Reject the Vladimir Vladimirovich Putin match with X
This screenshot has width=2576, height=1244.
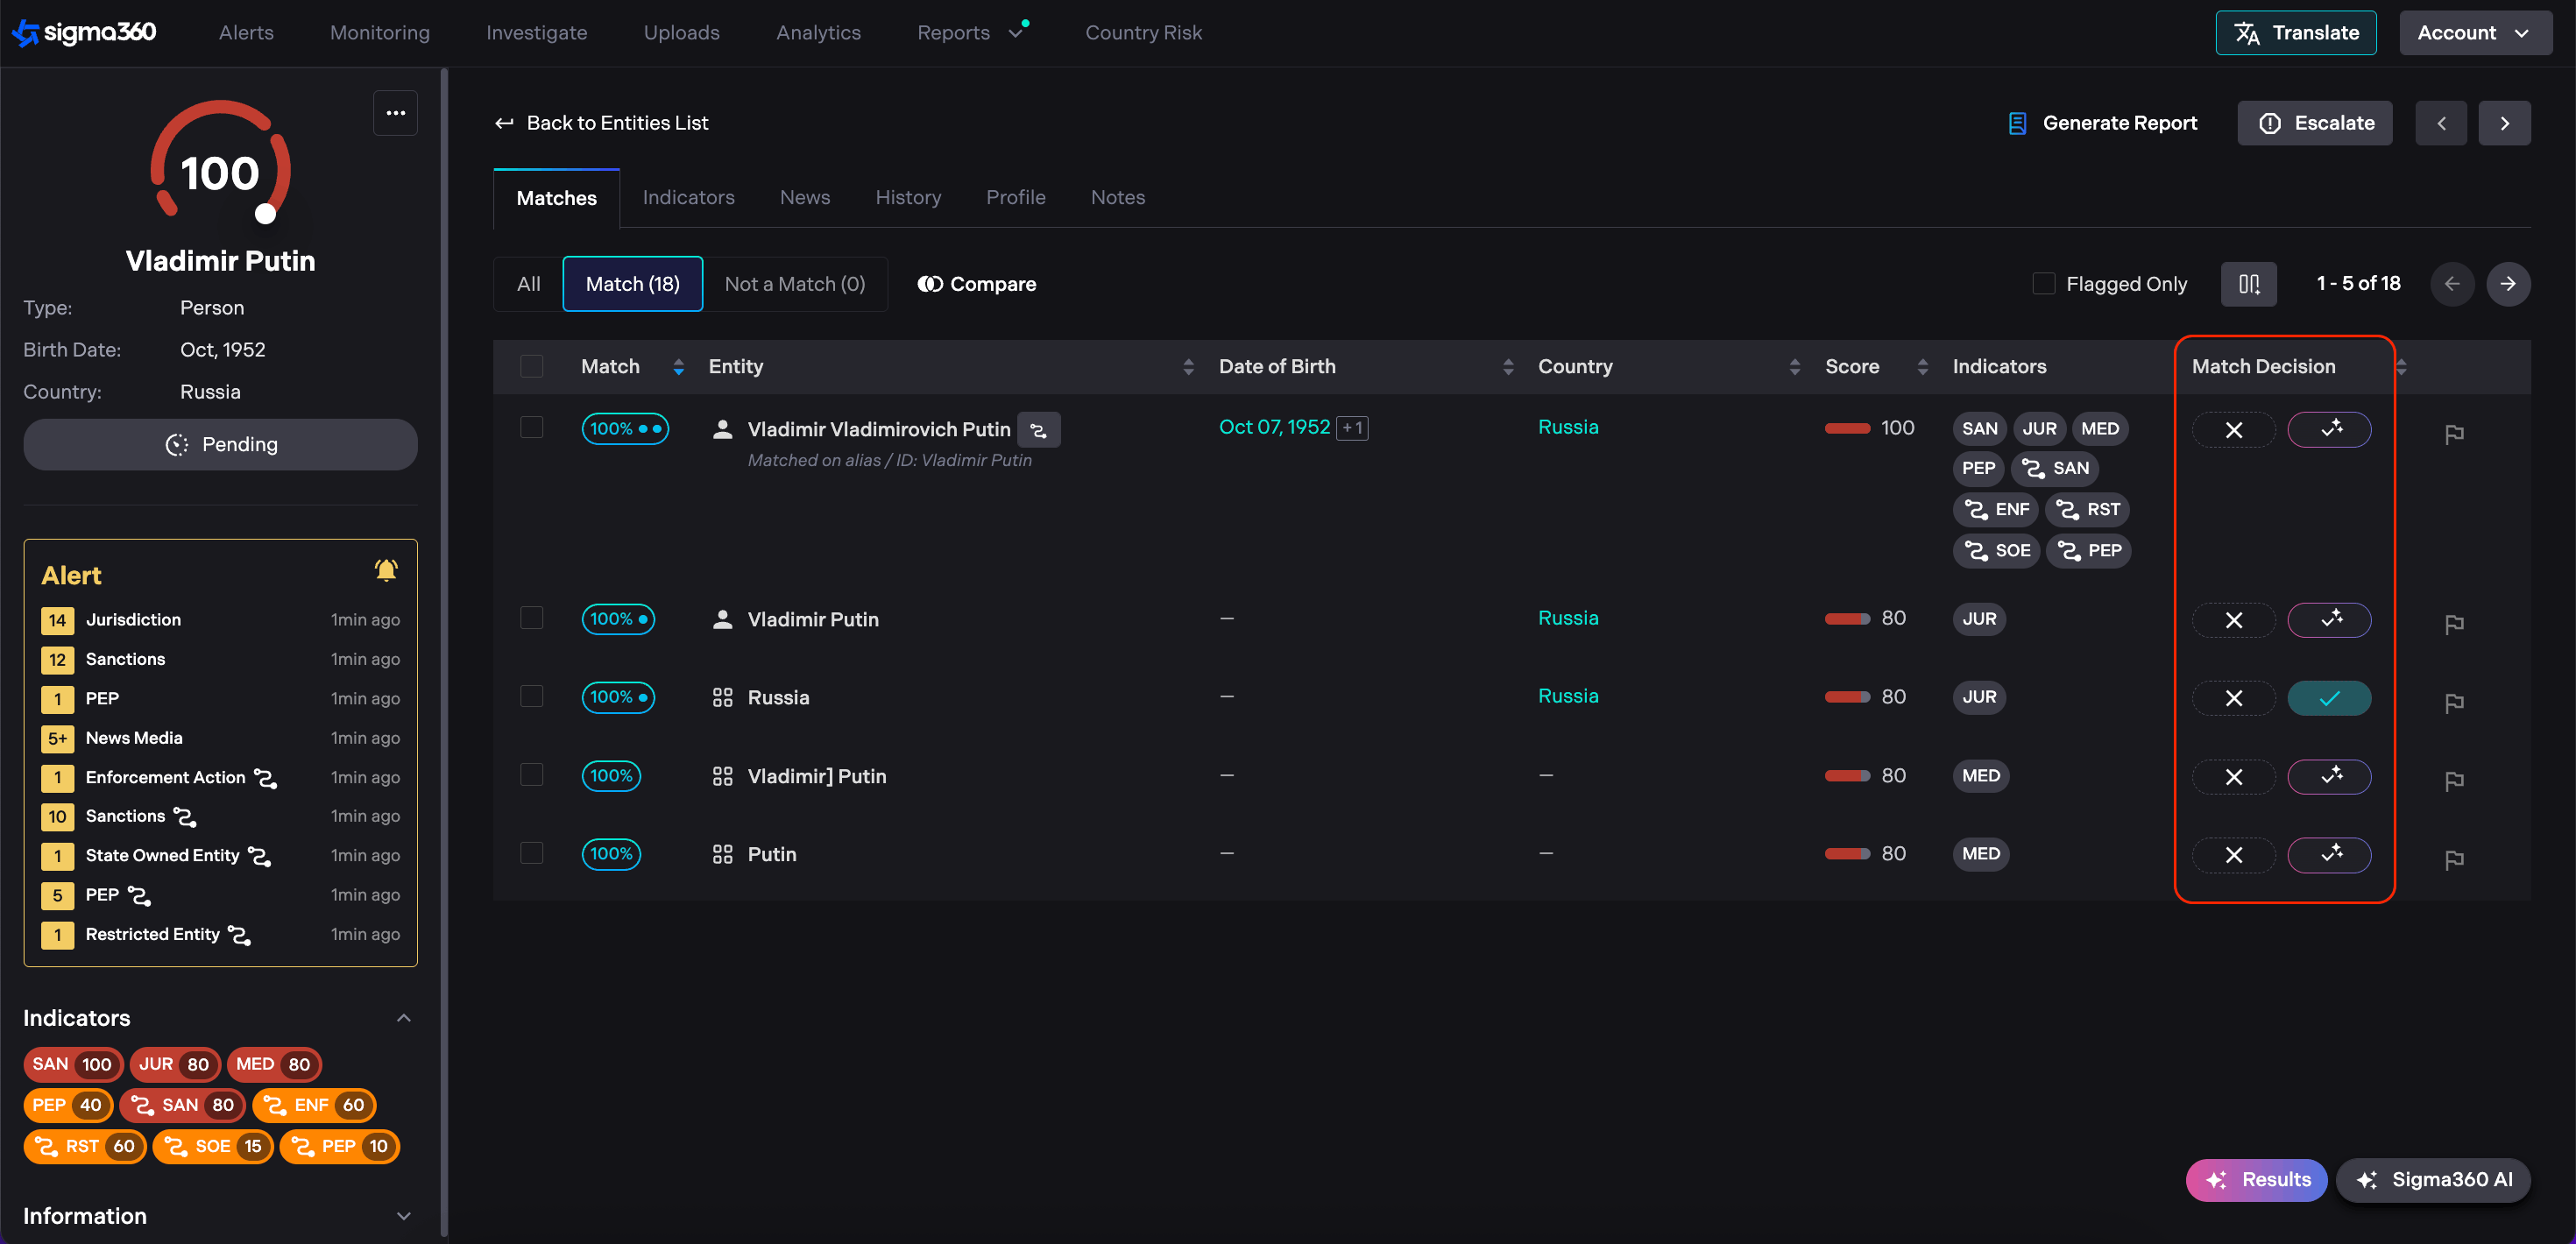2233,430
